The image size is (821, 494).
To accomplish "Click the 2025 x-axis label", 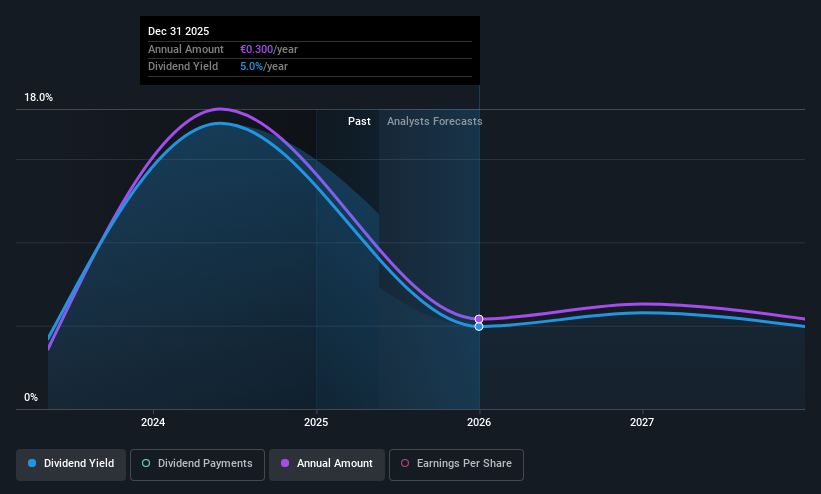I will pos(316,422).
